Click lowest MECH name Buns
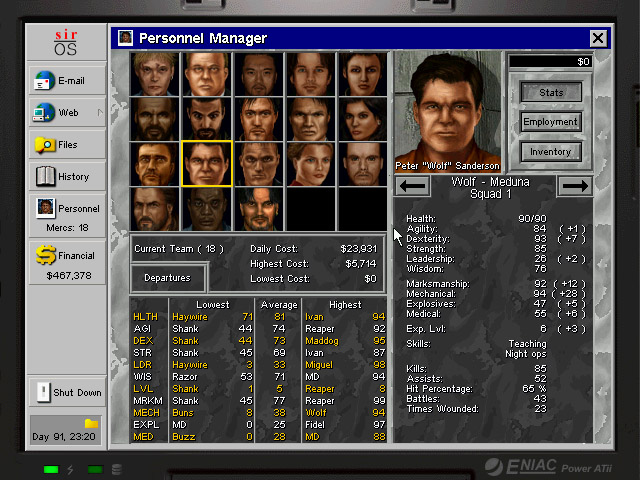This screenshot has height=480, width=640. 182,413
